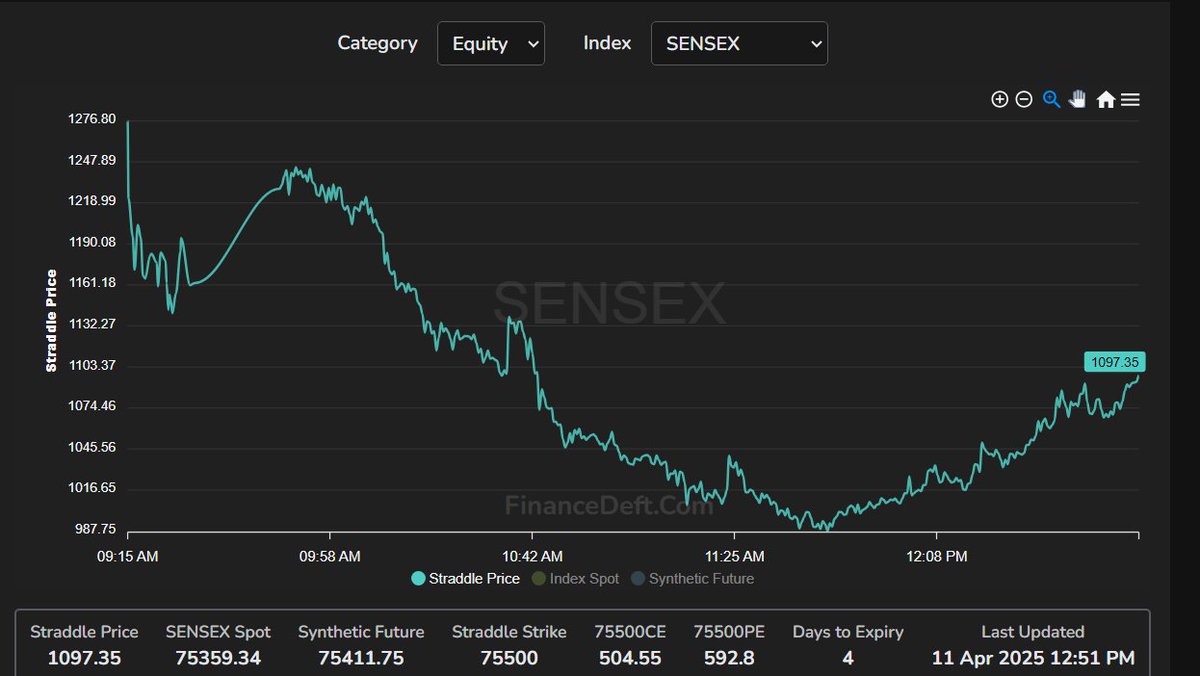The height and width of the screenshot is (676, 1200).
Task: Click the zoom in plus icon
Action: point(999,99)
